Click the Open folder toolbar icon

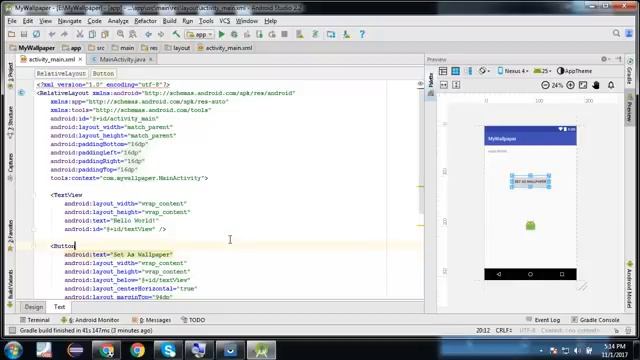coord(11,34)
